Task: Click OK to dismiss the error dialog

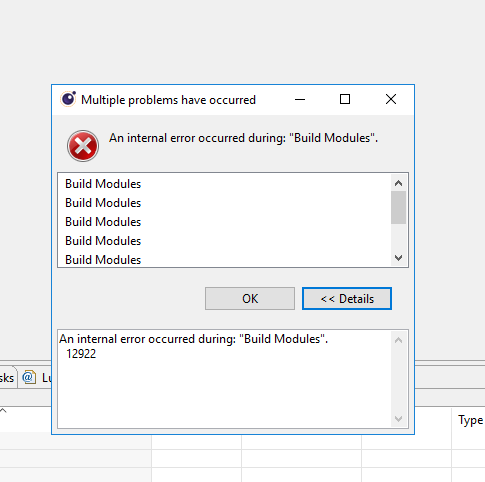Action: point(250,298)
